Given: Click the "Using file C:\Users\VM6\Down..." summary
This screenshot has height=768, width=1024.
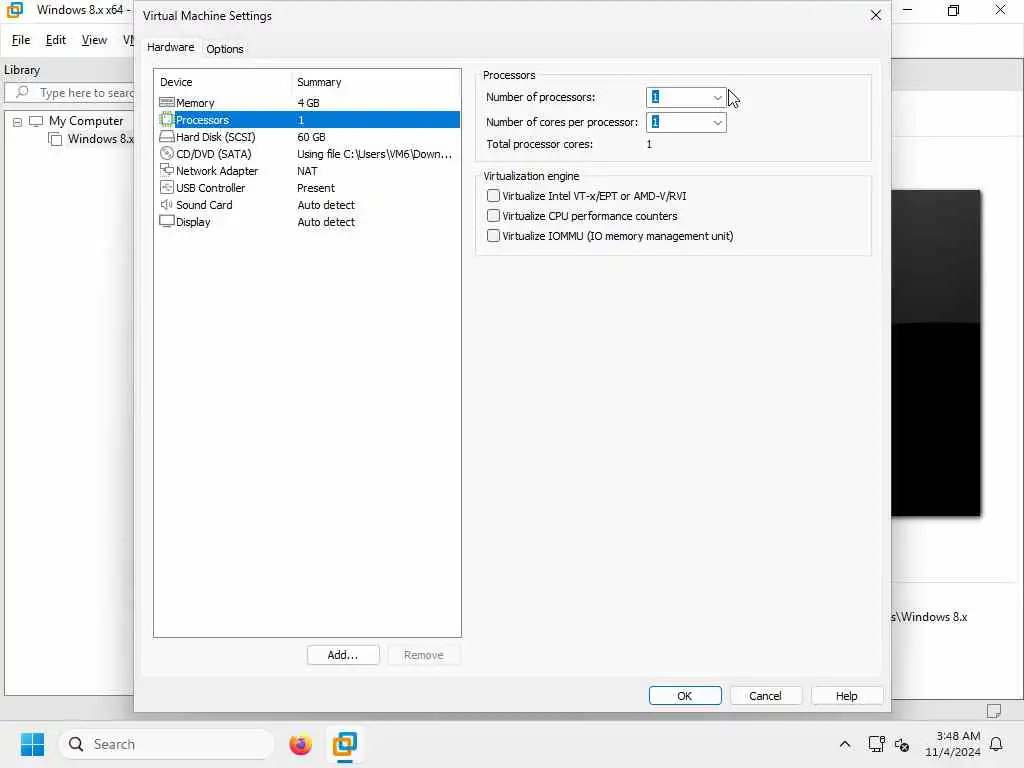Looking at the screenshot, I should click(374, 154).
